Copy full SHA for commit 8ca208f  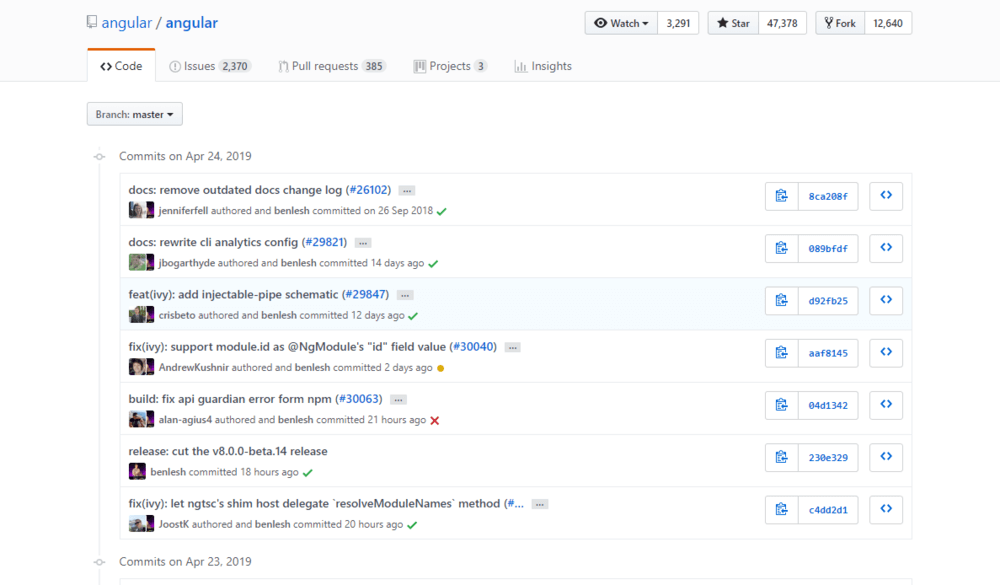coord(781,196)
